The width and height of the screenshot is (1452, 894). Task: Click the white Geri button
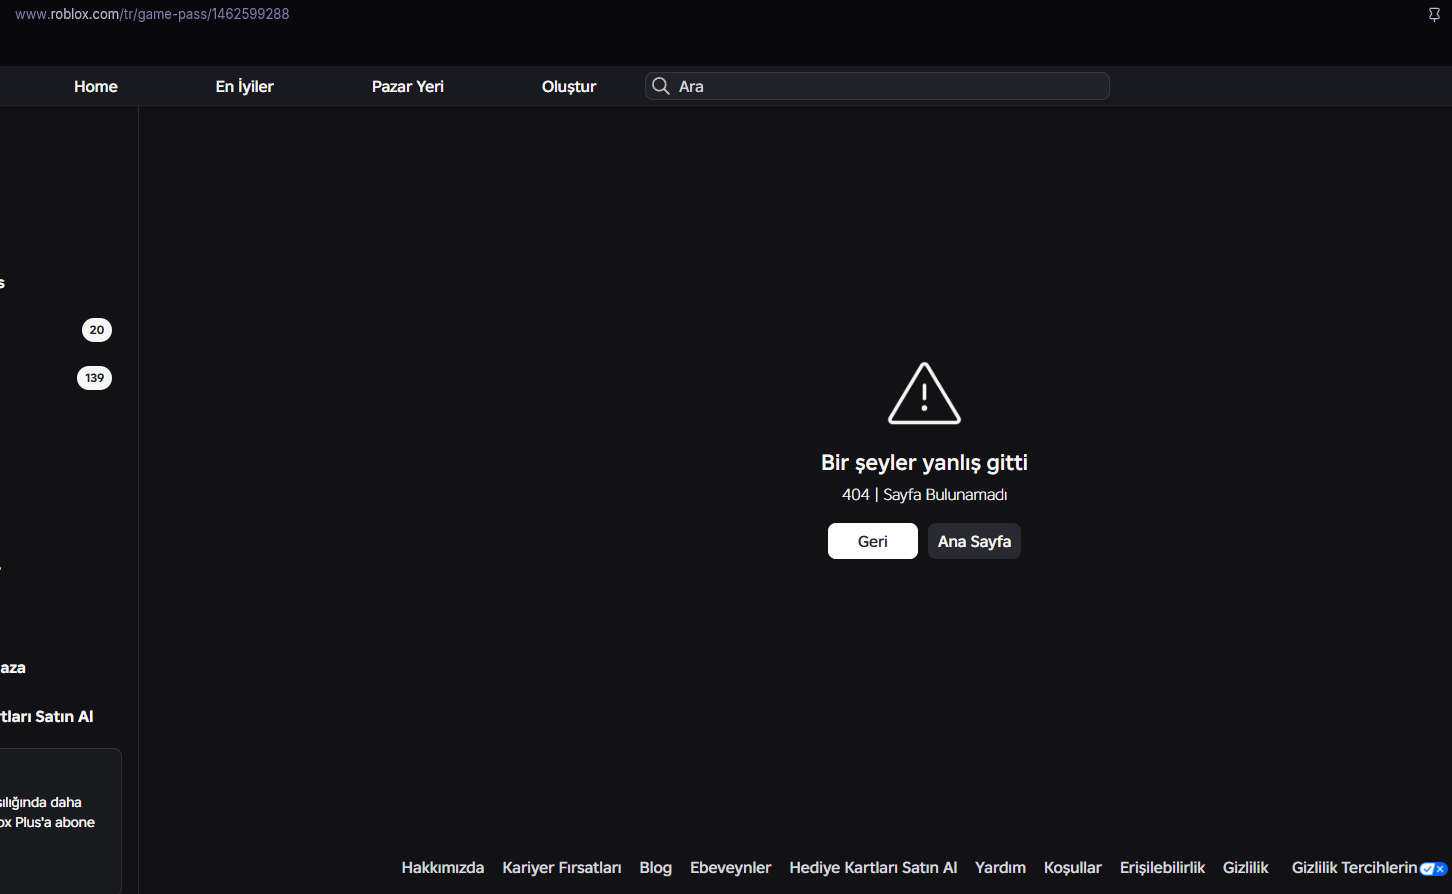point(873,541)
